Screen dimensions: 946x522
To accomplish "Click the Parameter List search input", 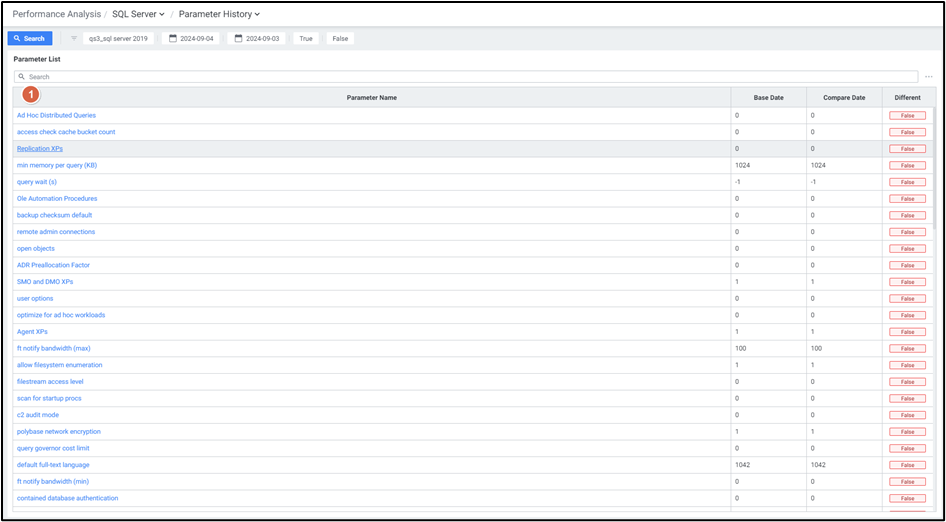I will click(x=470, y=77).
